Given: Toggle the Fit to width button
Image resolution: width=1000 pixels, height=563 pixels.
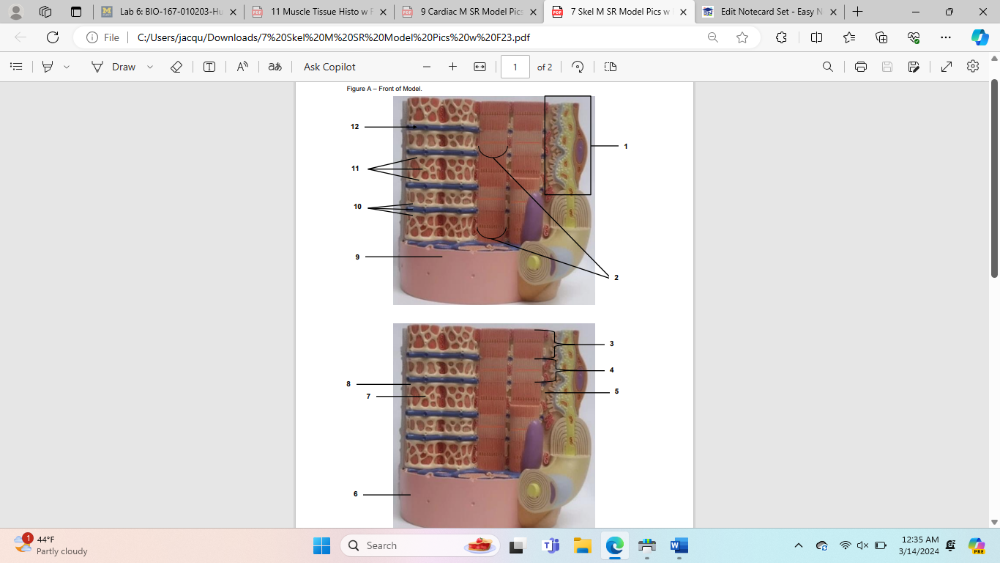Looking at the screenshot, I should pos(479,67).
